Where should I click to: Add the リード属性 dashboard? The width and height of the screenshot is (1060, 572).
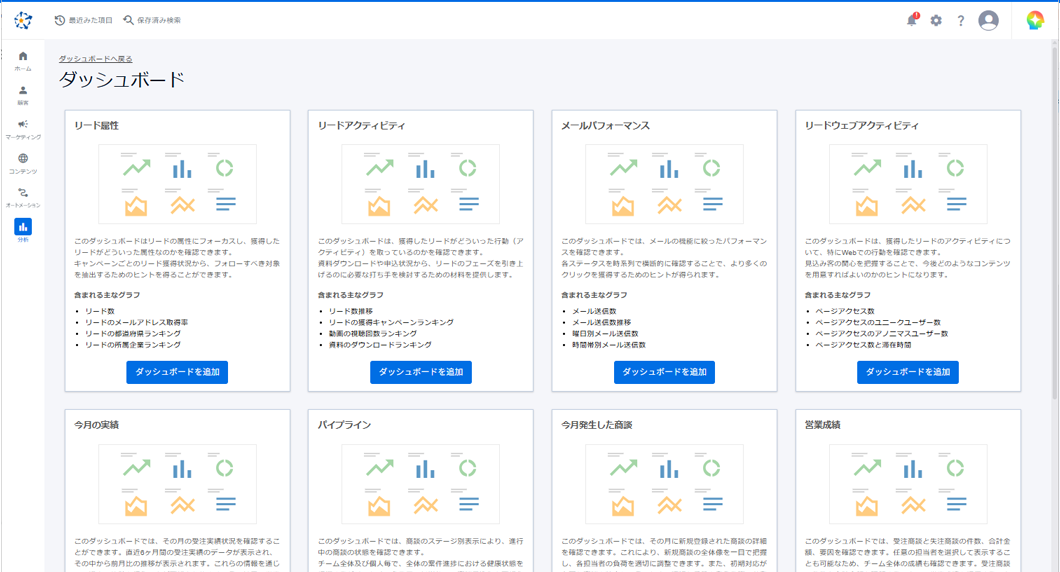pos(177,372)
